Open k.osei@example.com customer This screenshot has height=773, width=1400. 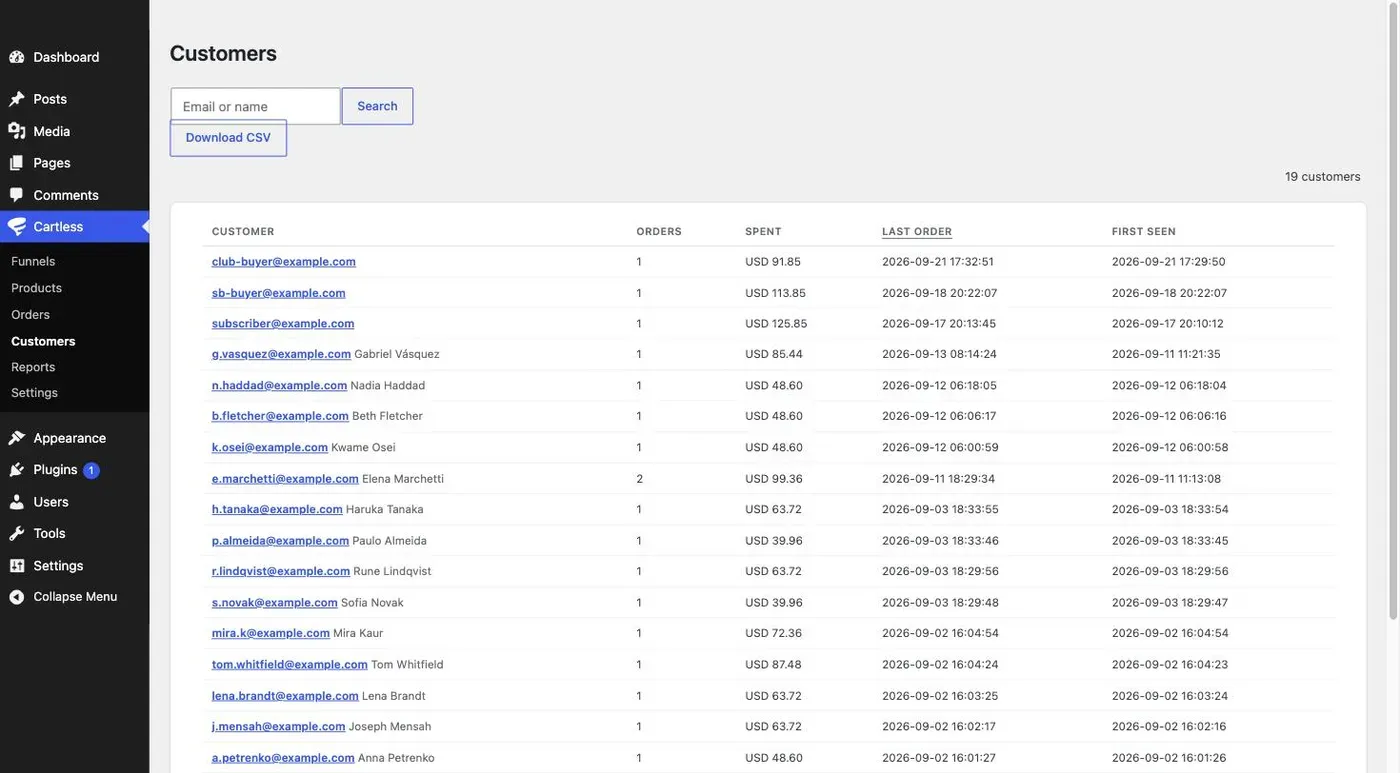[270, 447]
